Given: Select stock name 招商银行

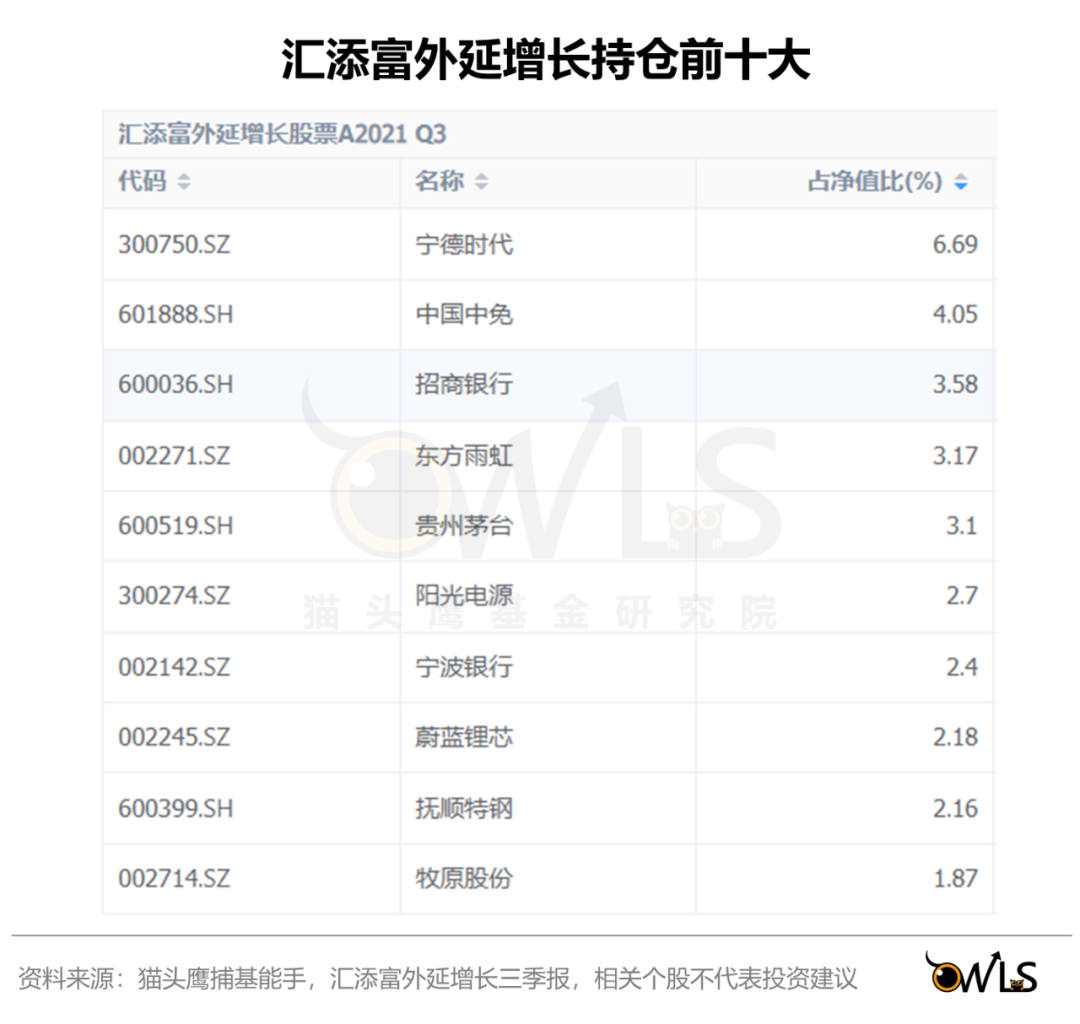Looking at the screenshot, I should [x=464, y=384].
